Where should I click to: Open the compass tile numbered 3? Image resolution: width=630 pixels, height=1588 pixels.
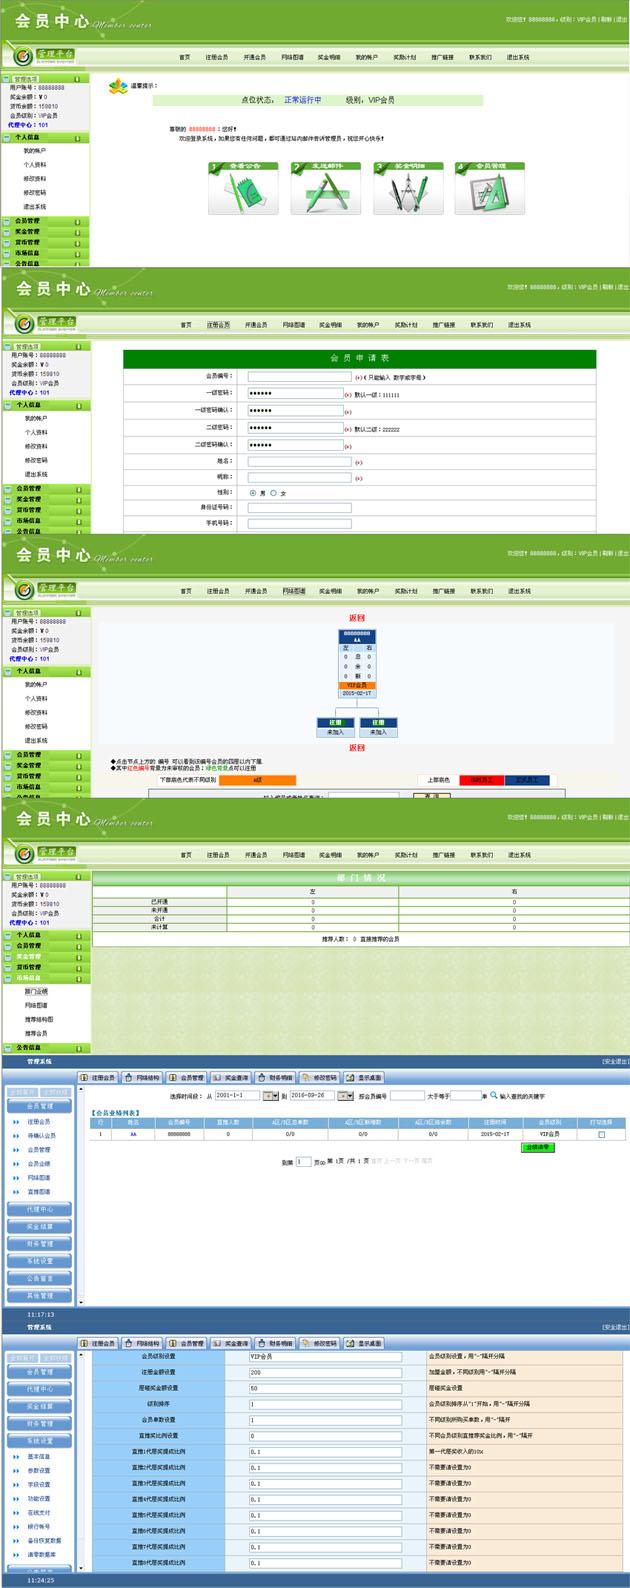[394, 190]
